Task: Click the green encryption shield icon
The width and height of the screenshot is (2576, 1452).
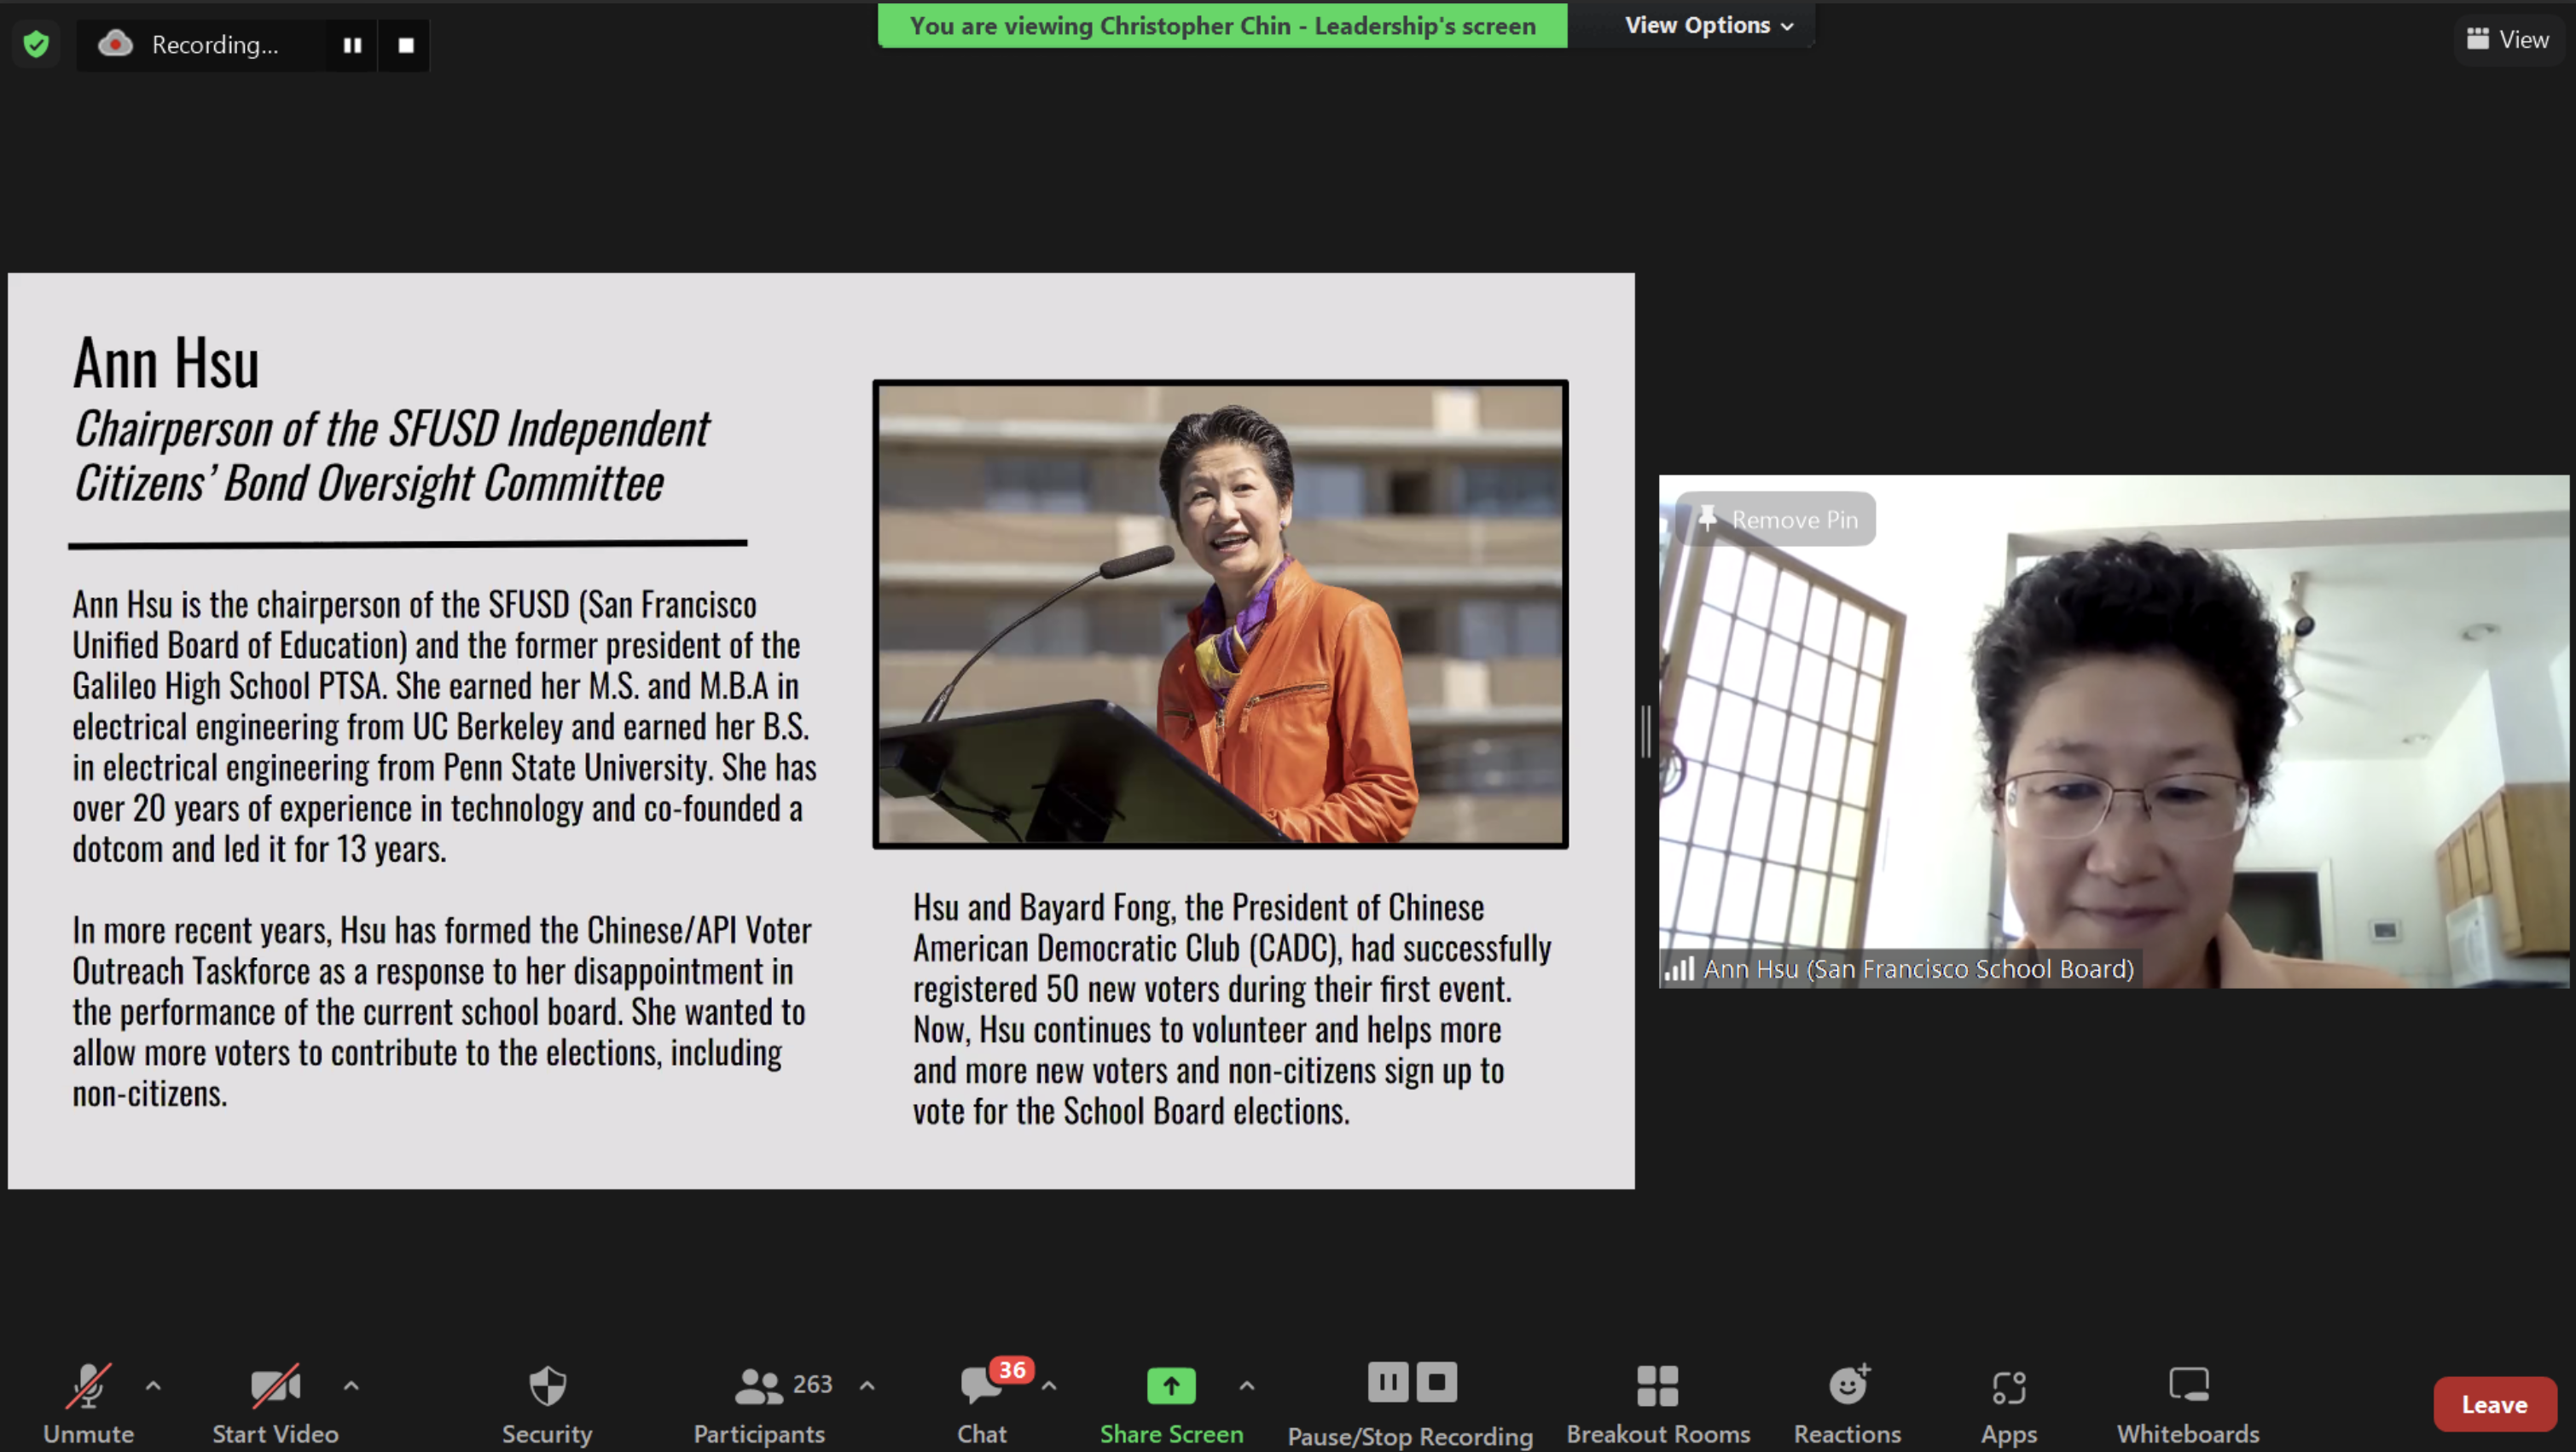Action: pos(36,44)
